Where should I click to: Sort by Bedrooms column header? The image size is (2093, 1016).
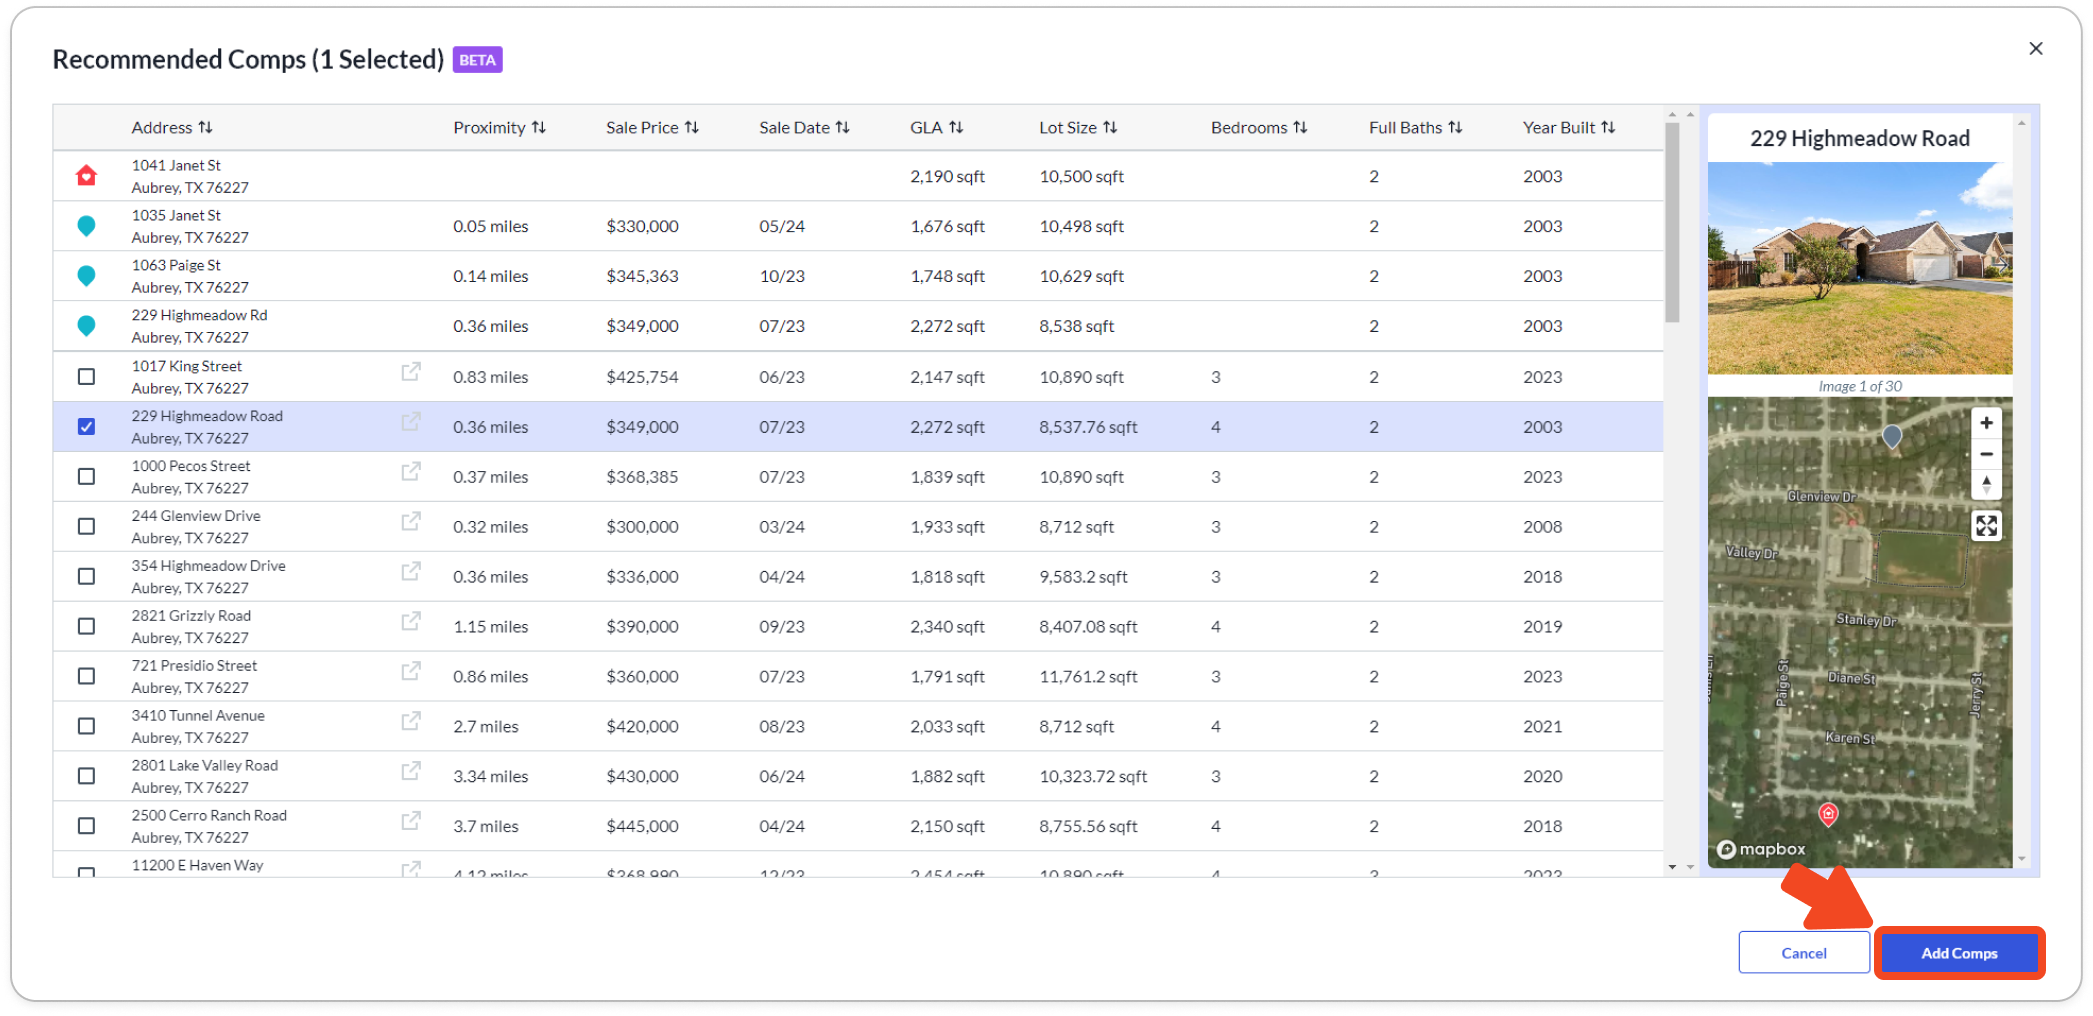(x=1258, y=128)
